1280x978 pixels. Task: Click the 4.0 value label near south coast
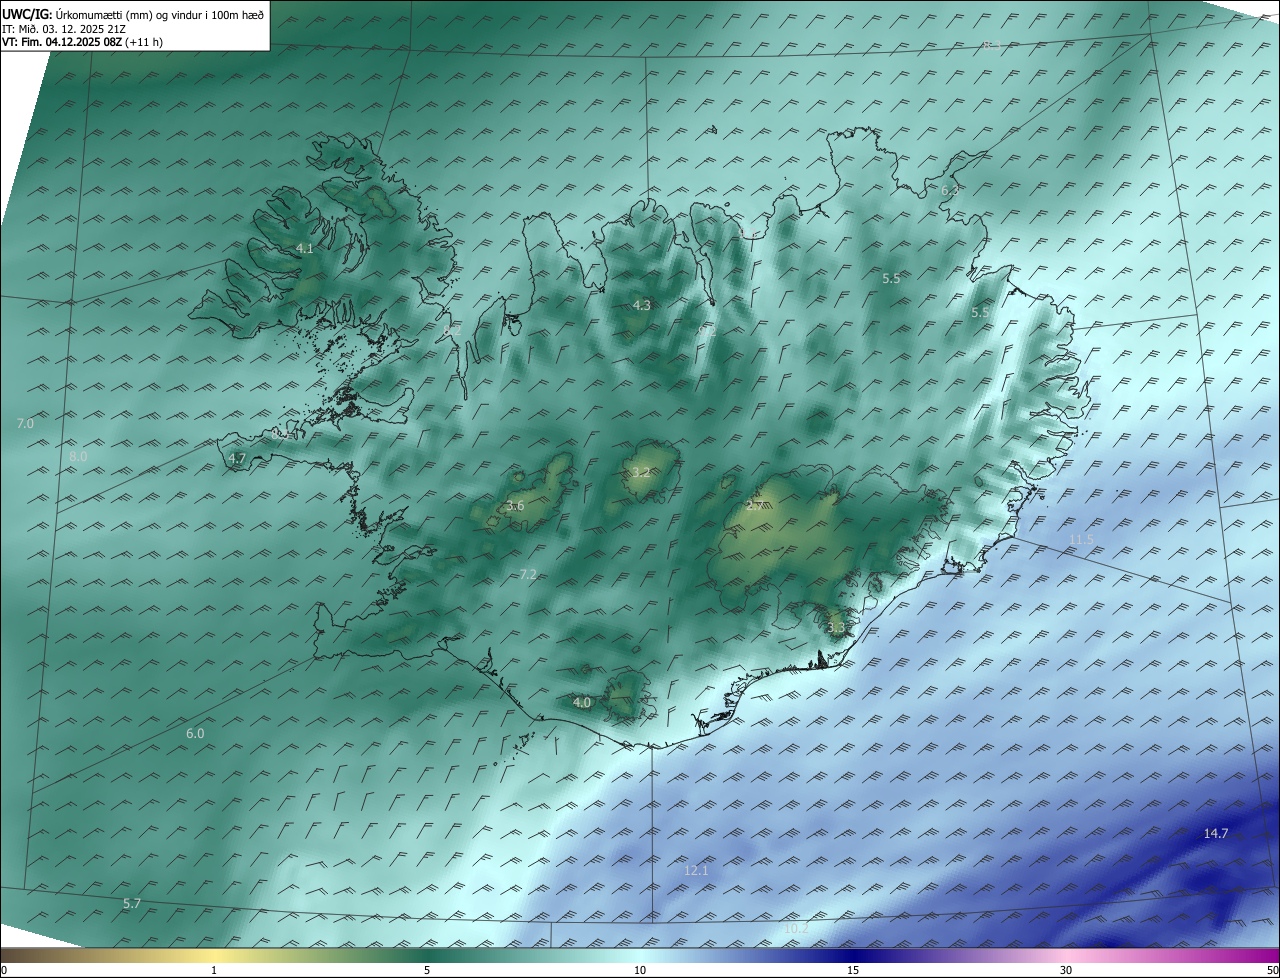[x=582, y=703]
